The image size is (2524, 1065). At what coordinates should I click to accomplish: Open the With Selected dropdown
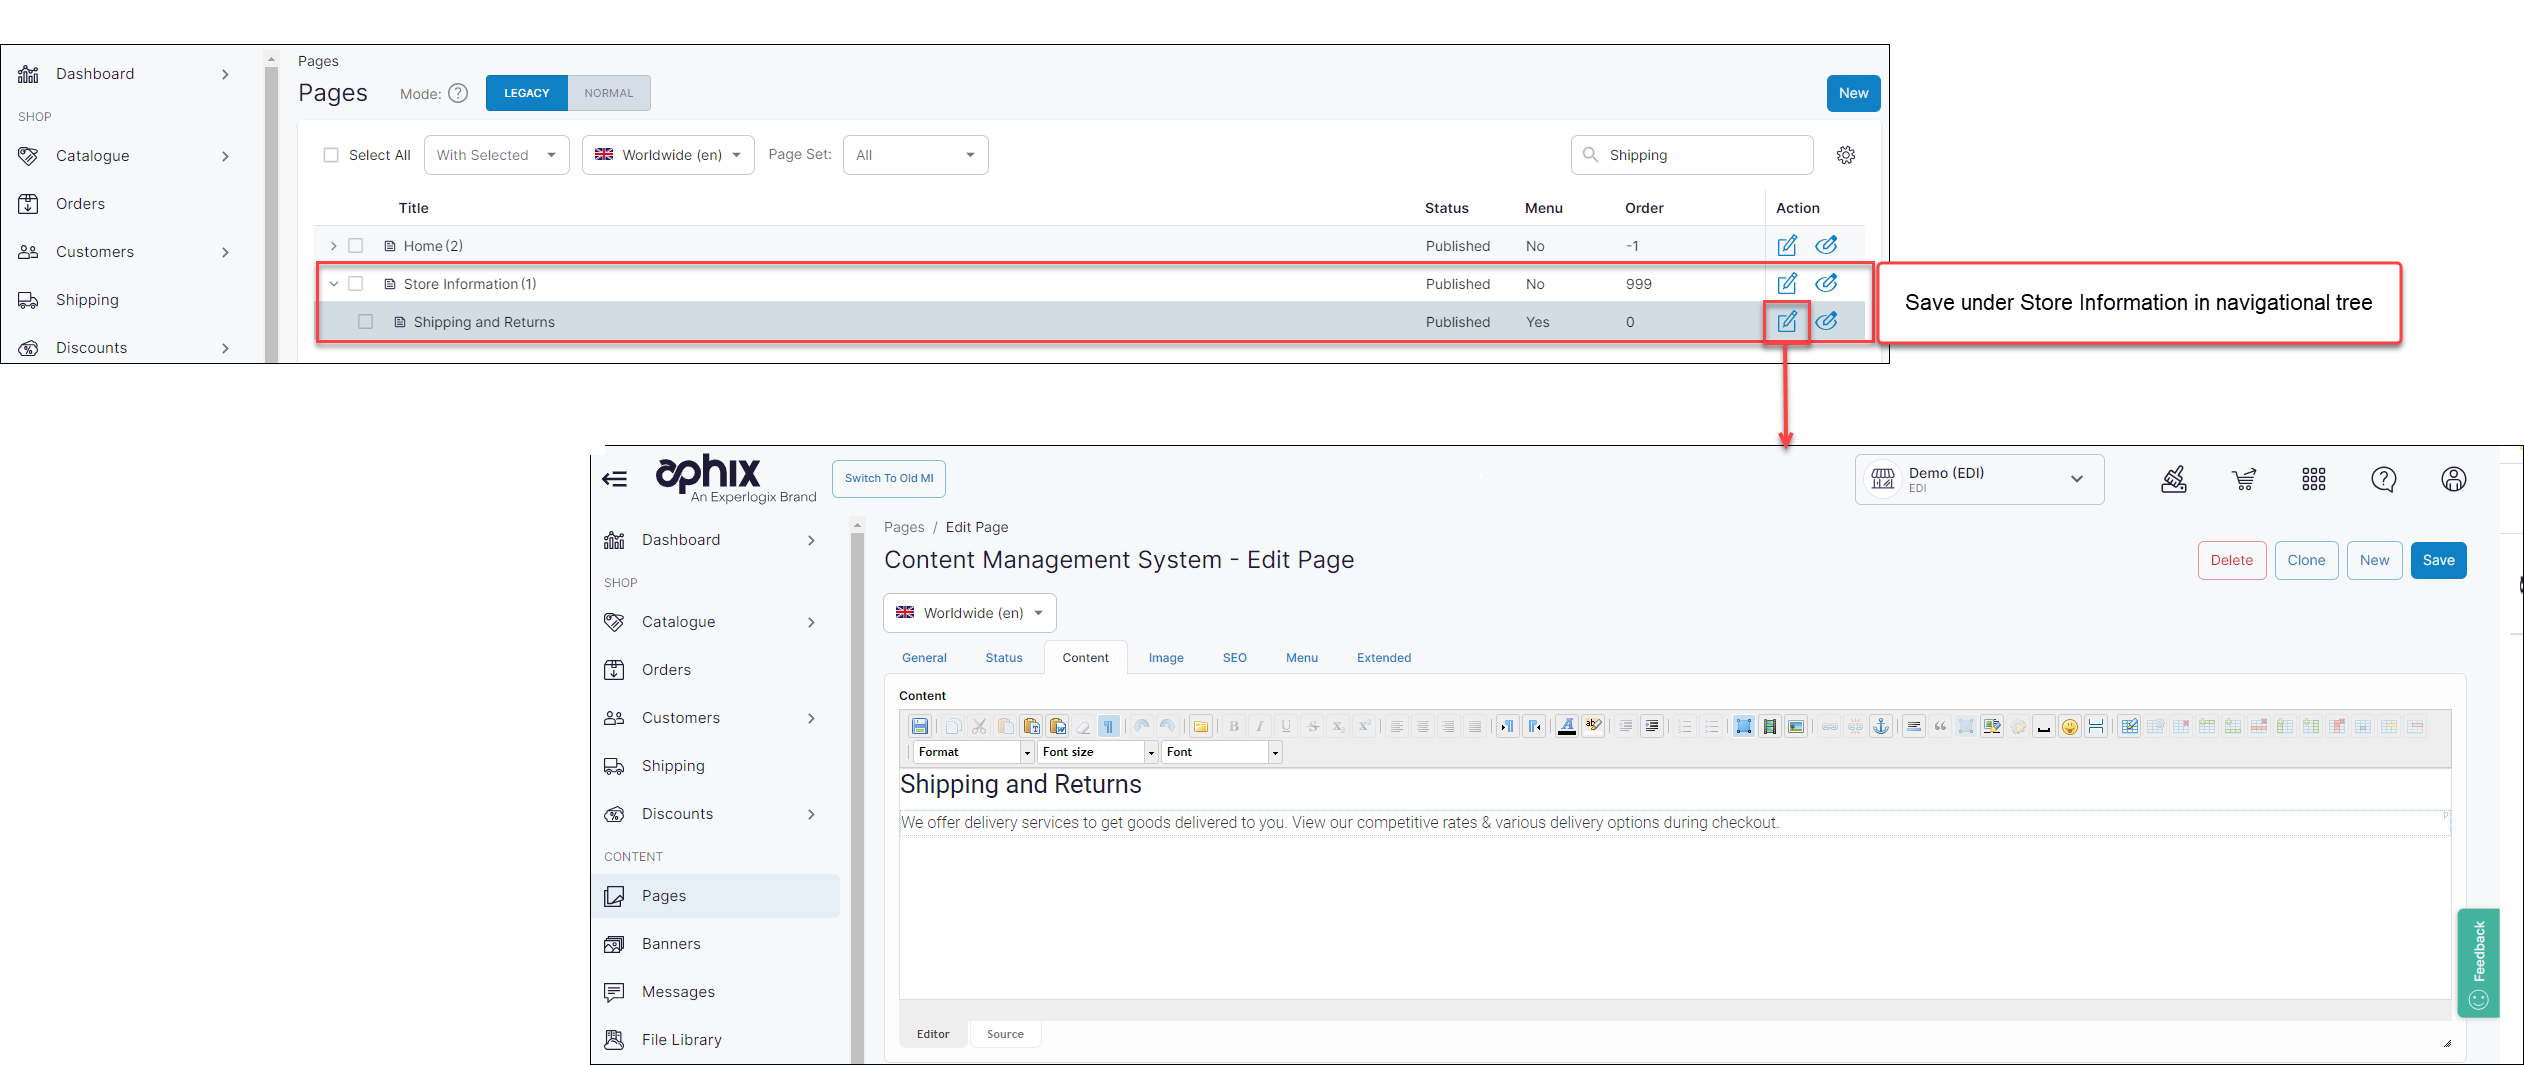tap(496, 155)
